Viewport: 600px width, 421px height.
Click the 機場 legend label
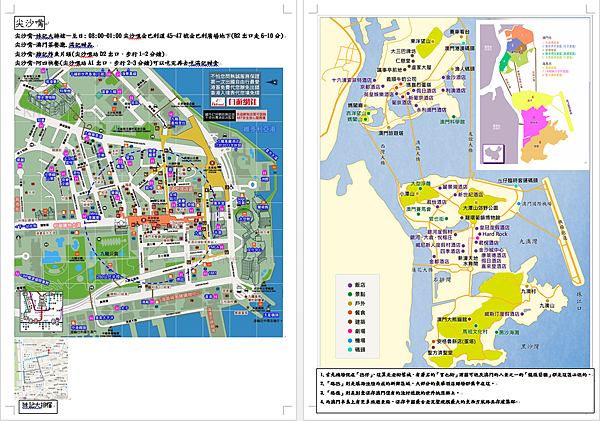[x=360, y=340]
